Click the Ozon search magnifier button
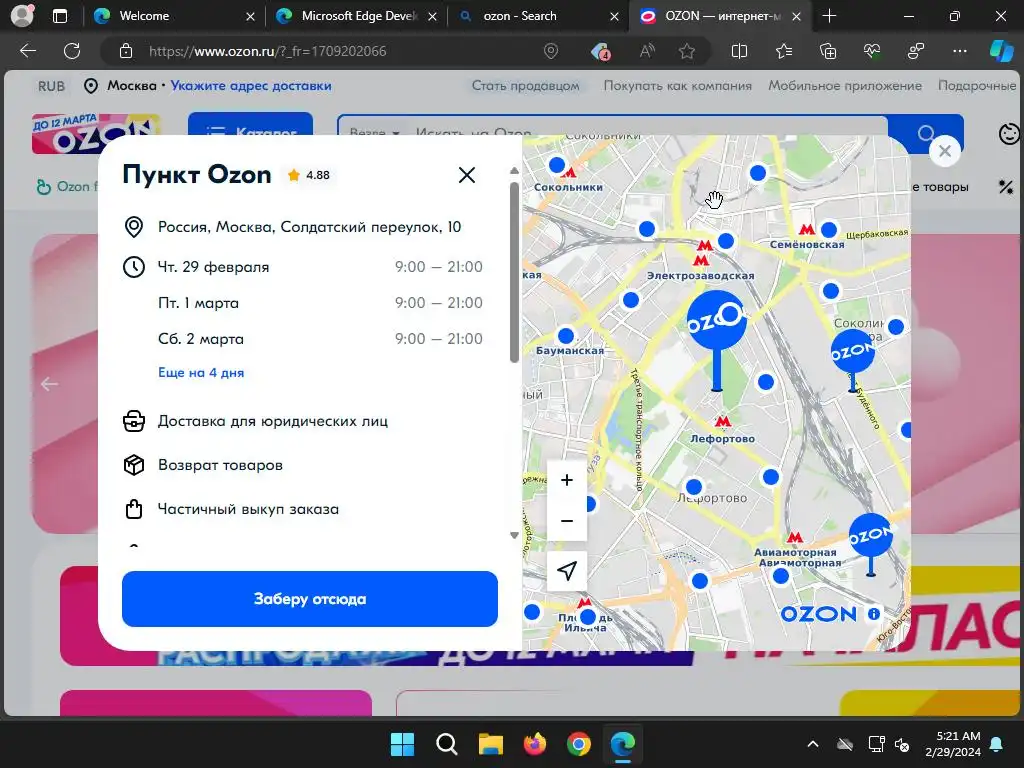The image size is (1024, 768). point(925,133)
